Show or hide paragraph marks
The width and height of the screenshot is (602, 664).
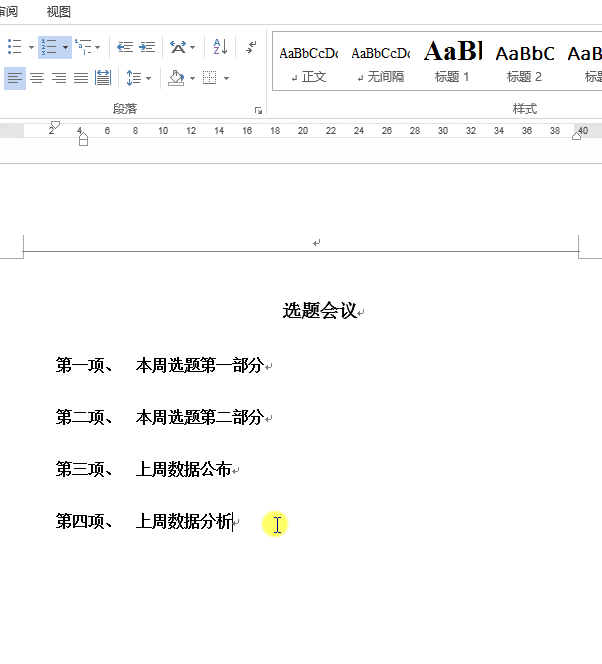[x=251, y=47]
